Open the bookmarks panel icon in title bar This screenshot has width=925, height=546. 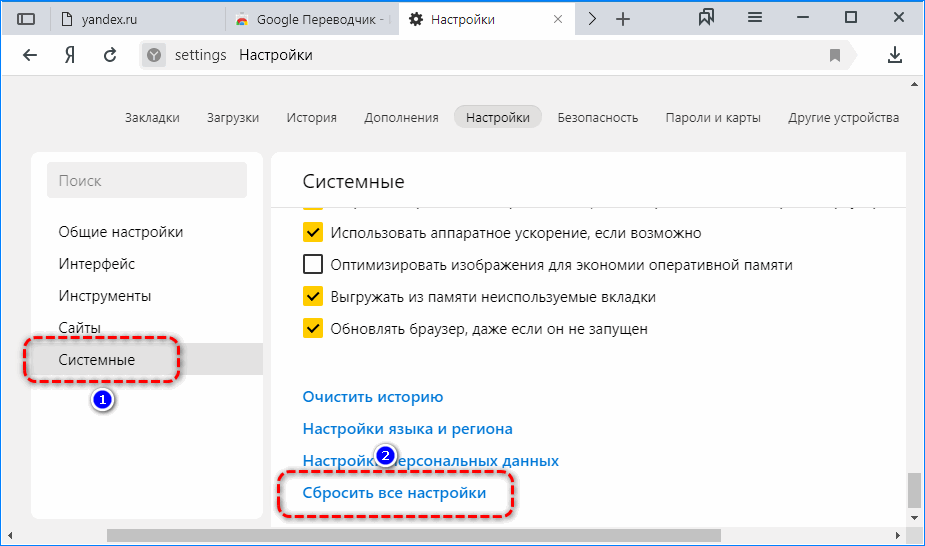tap(706, 18)
